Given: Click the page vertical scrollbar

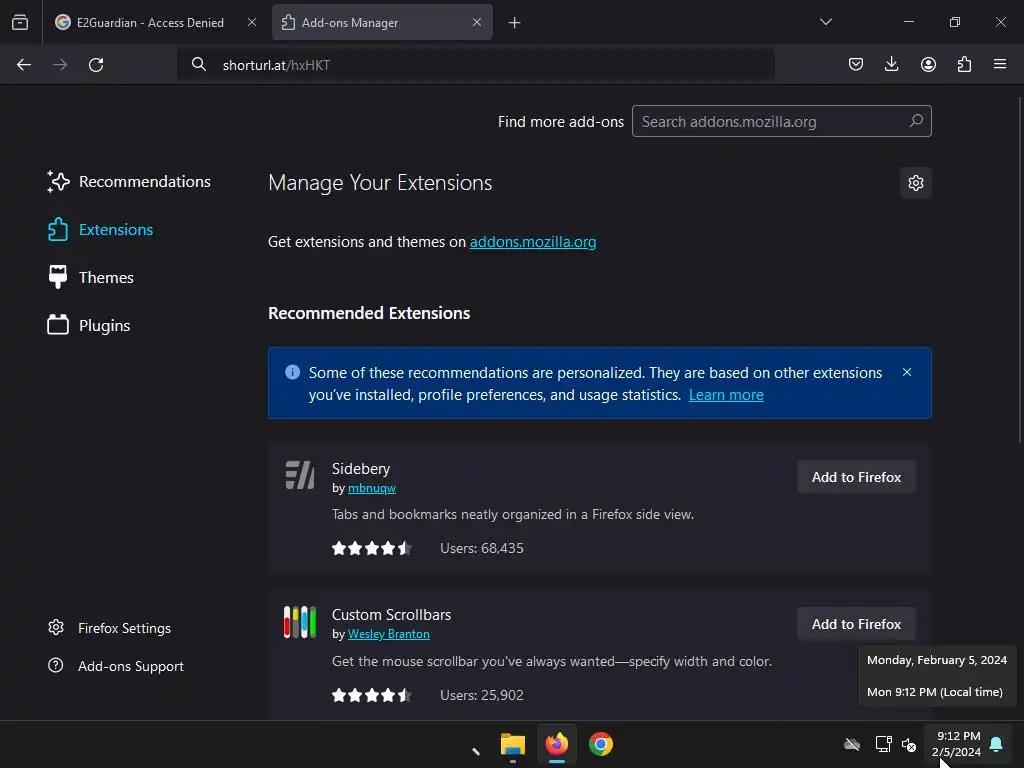Looking at the screenshot, I should click(x=1019, y=271).
